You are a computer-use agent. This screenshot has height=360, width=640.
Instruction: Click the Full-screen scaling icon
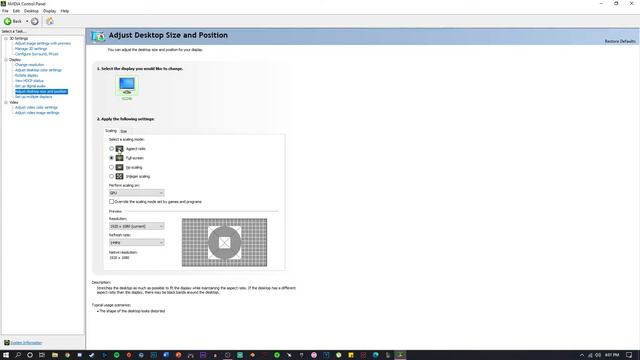point(119,158)
